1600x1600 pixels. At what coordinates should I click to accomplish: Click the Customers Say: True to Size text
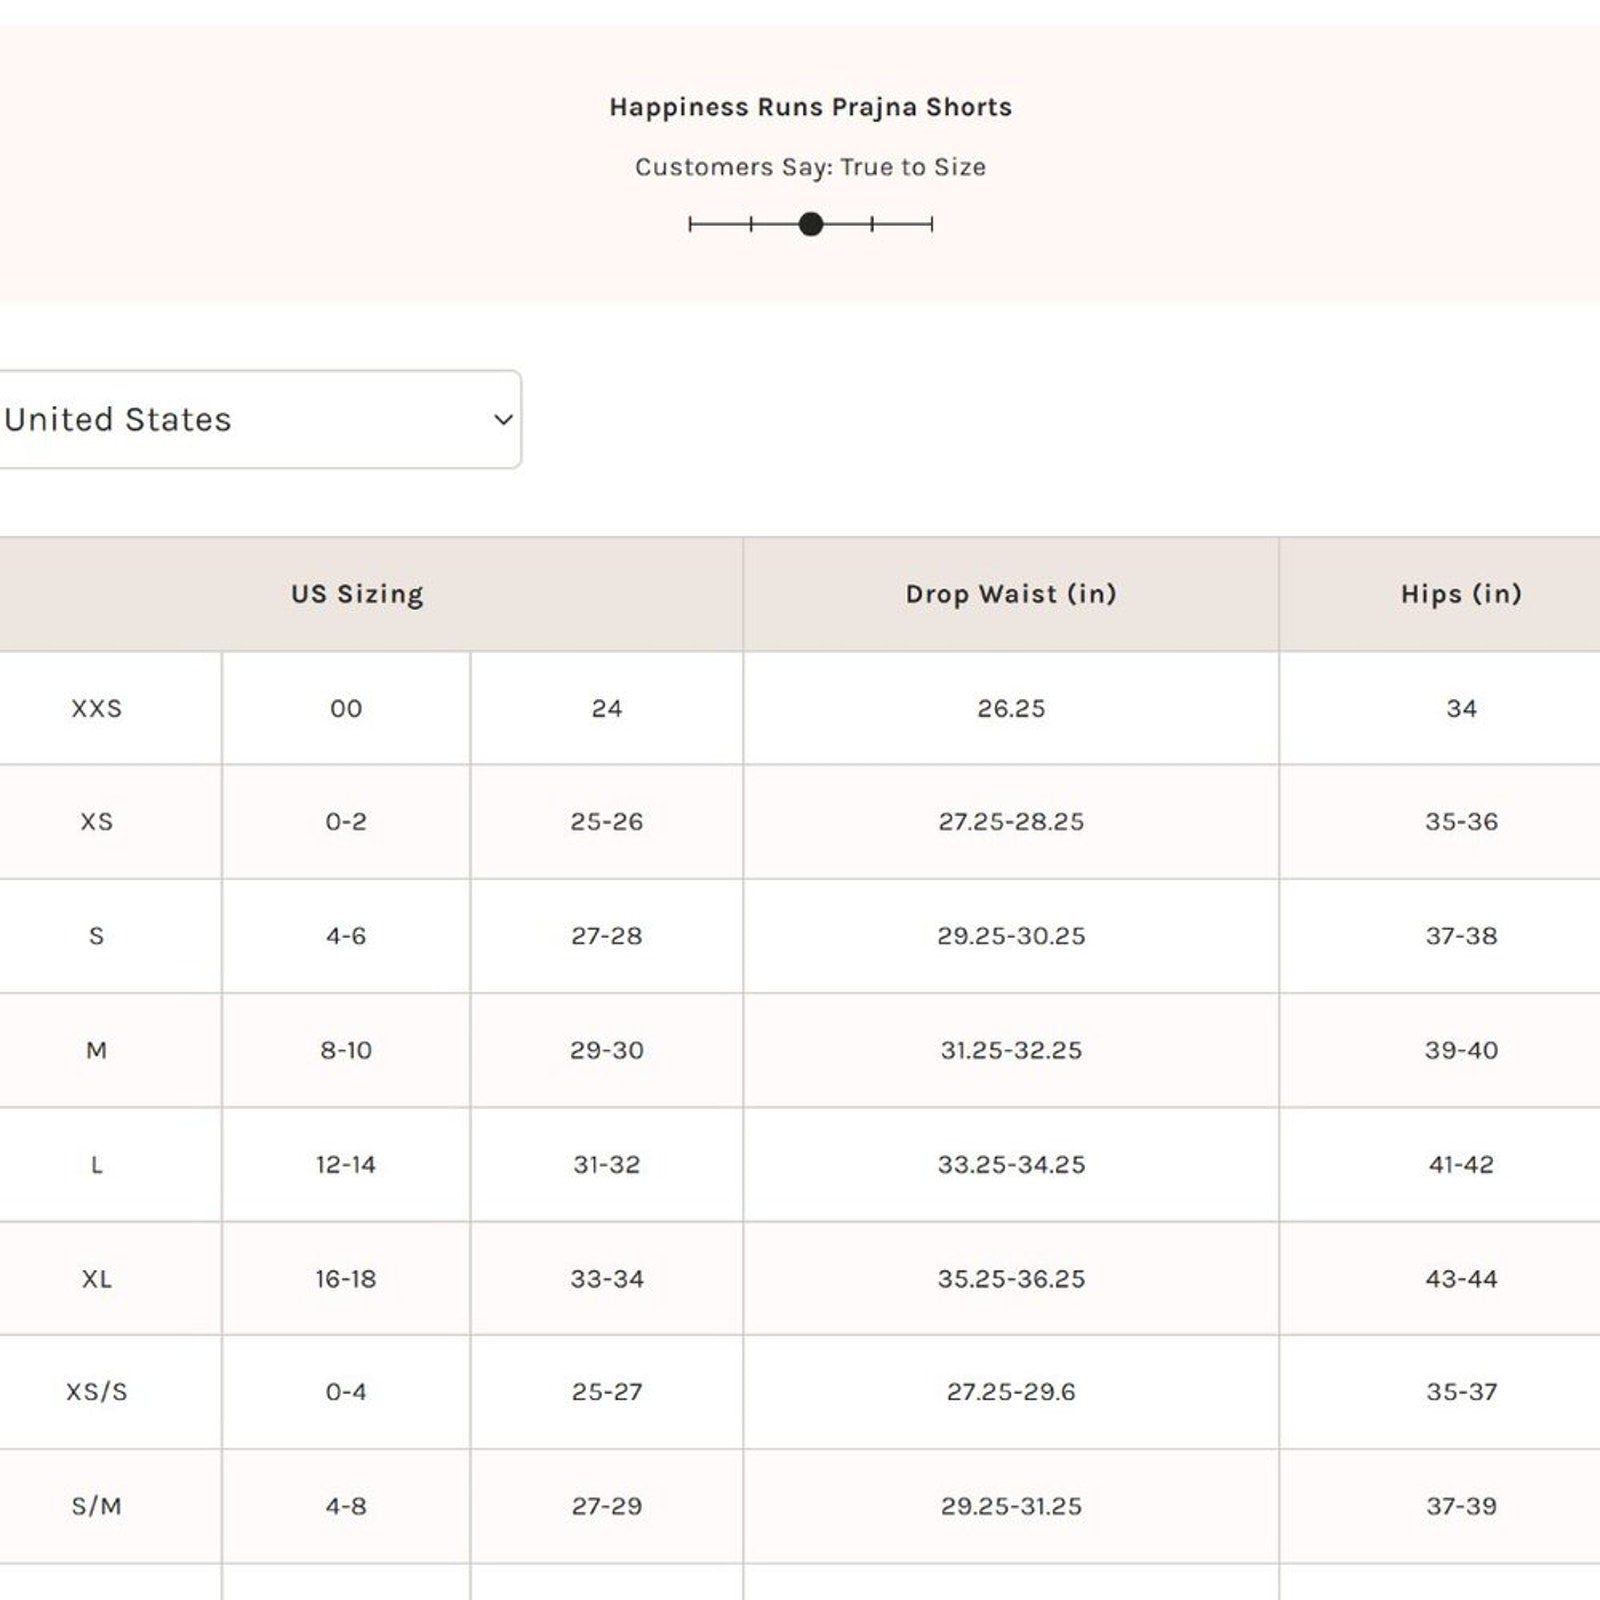(810, 167)
